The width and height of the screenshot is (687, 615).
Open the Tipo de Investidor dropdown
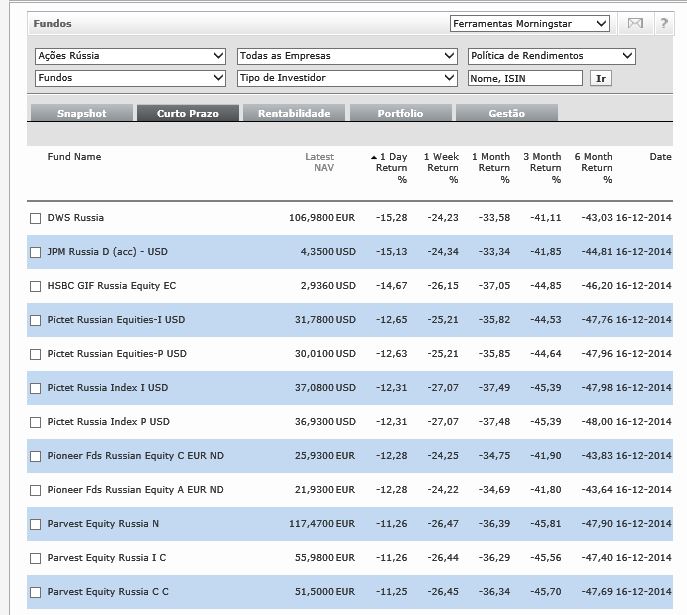(347, 78)
